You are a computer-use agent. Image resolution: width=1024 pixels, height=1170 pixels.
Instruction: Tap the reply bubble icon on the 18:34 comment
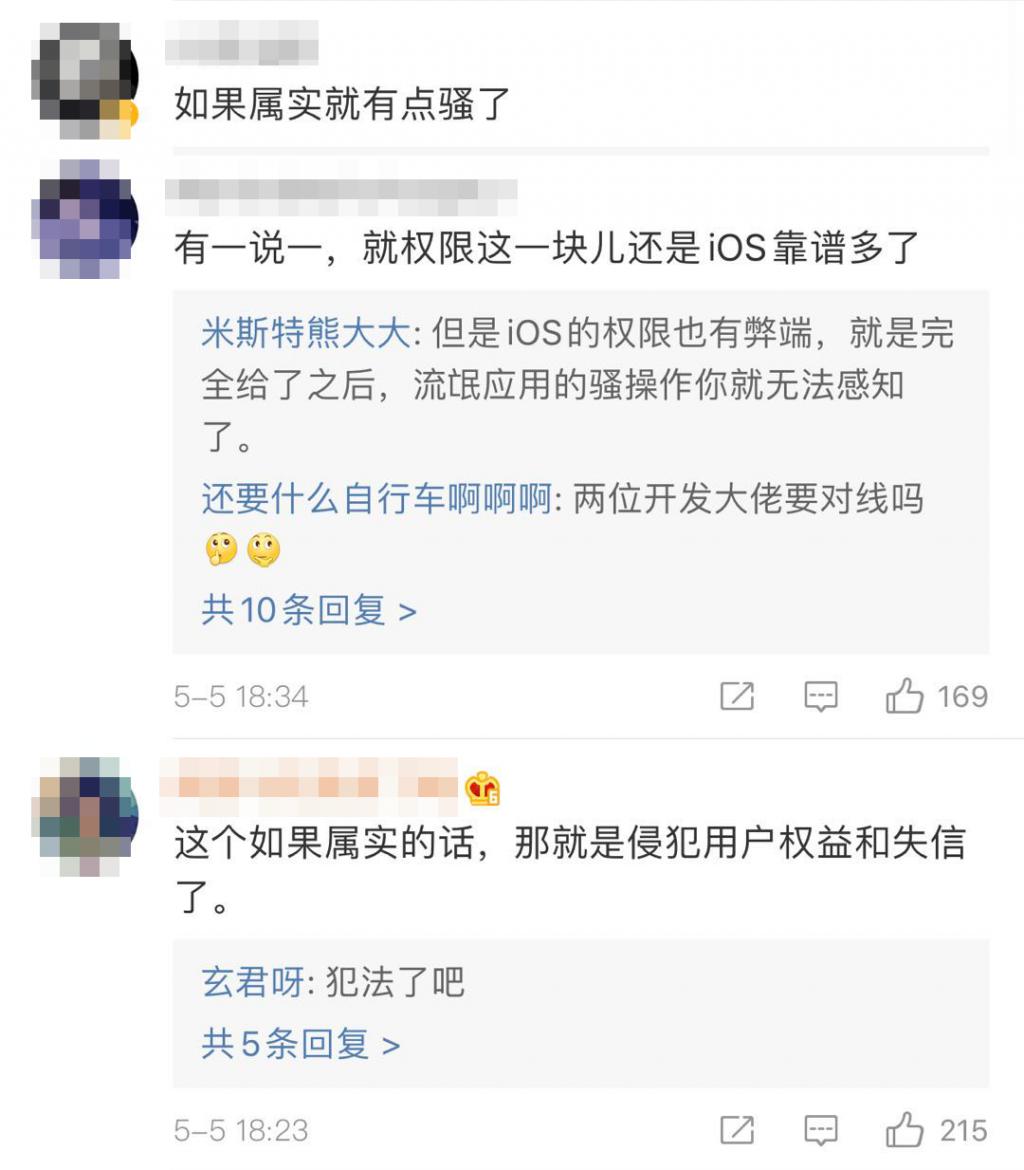tap(820, 697)
